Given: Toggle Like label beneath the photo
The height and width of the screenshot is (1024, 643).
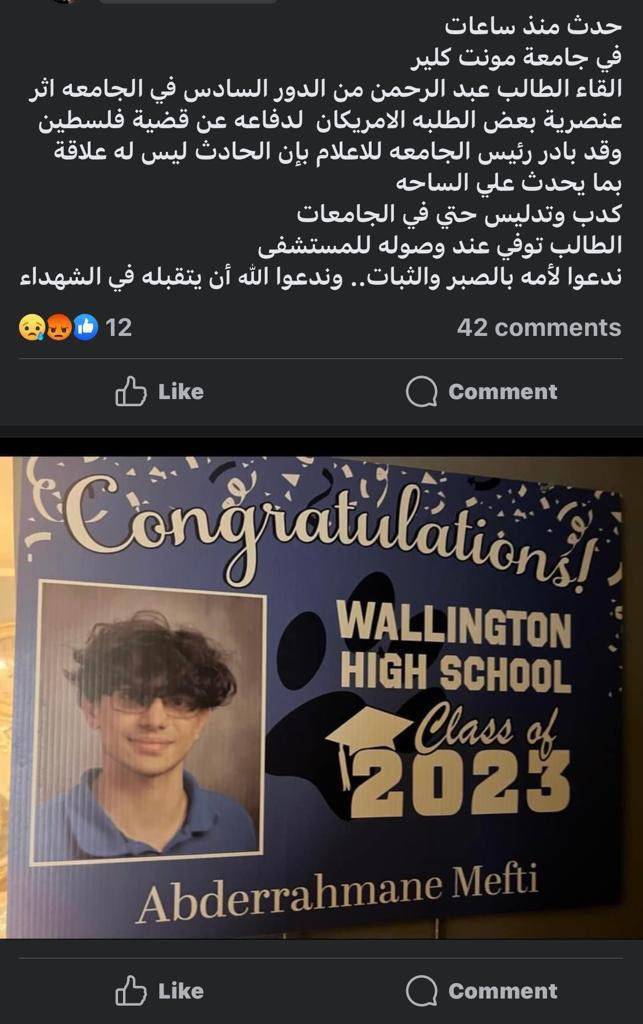Looking at the screenshot, I should pyautogui.click(x=181, y=991).
